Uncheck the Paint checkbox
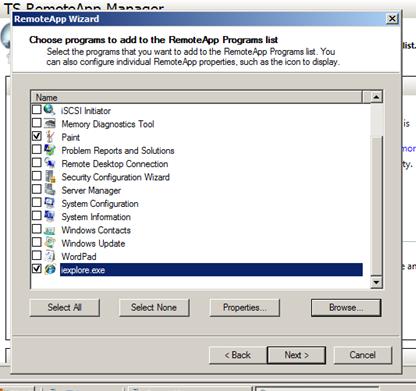The image size is (416, 391). click(37, 136)
